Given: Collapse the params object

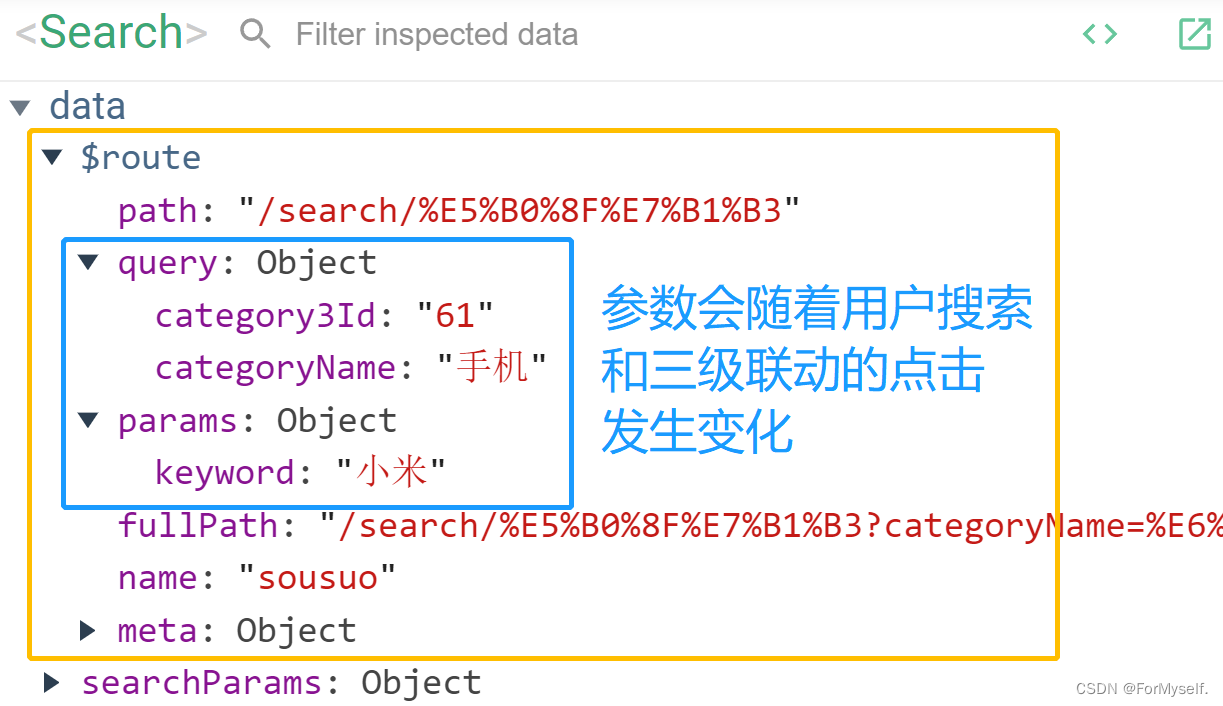Looking at the screenshot, I should (87, 419).
